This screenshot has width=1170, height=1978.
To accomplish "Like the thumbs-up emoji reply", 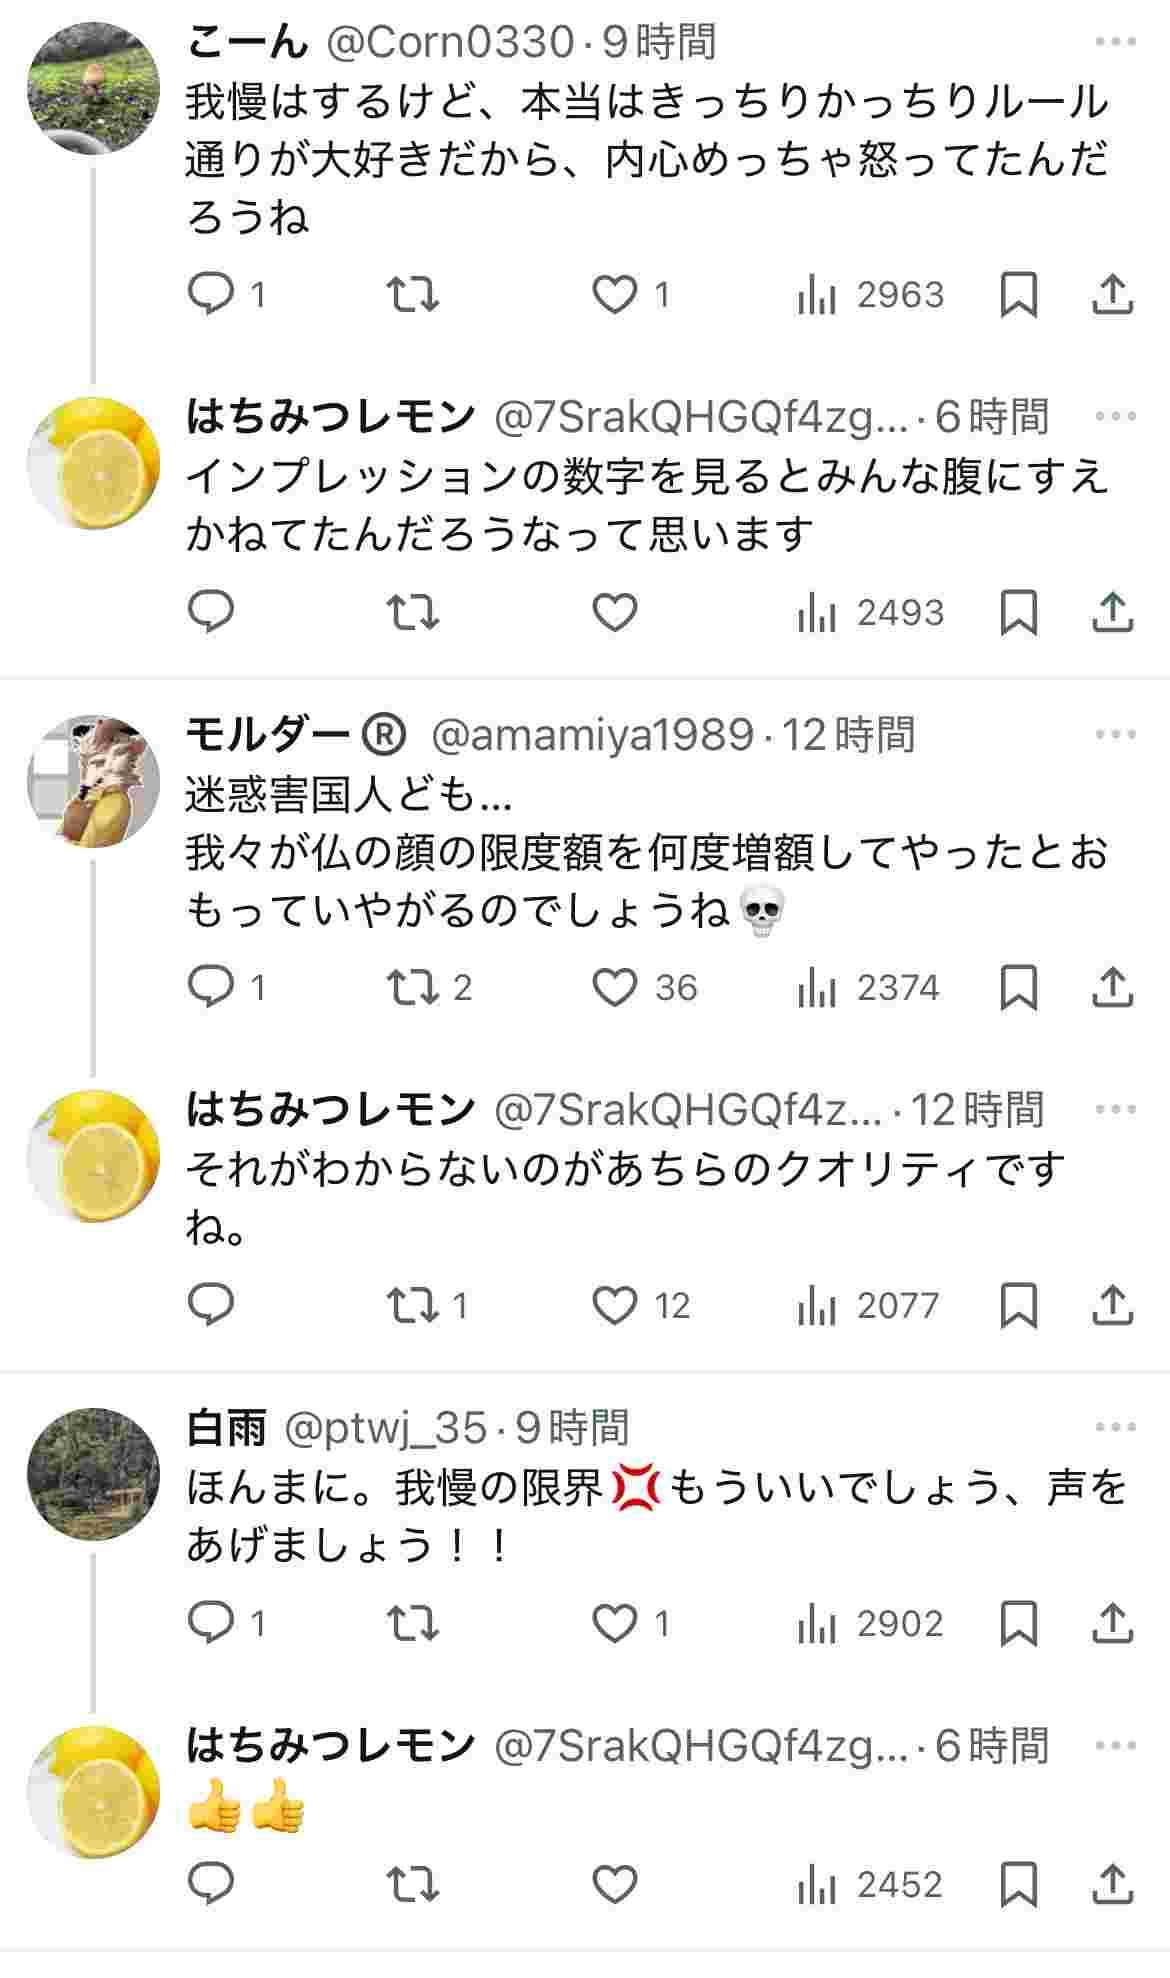I will [615, 1885].
